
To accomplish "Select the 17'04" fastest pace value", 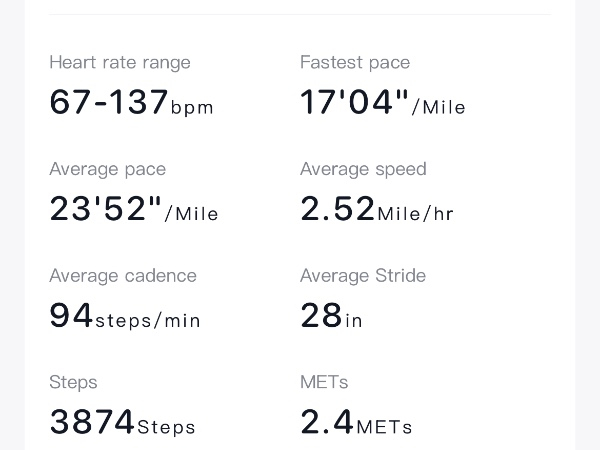I will tap(355, 102).
